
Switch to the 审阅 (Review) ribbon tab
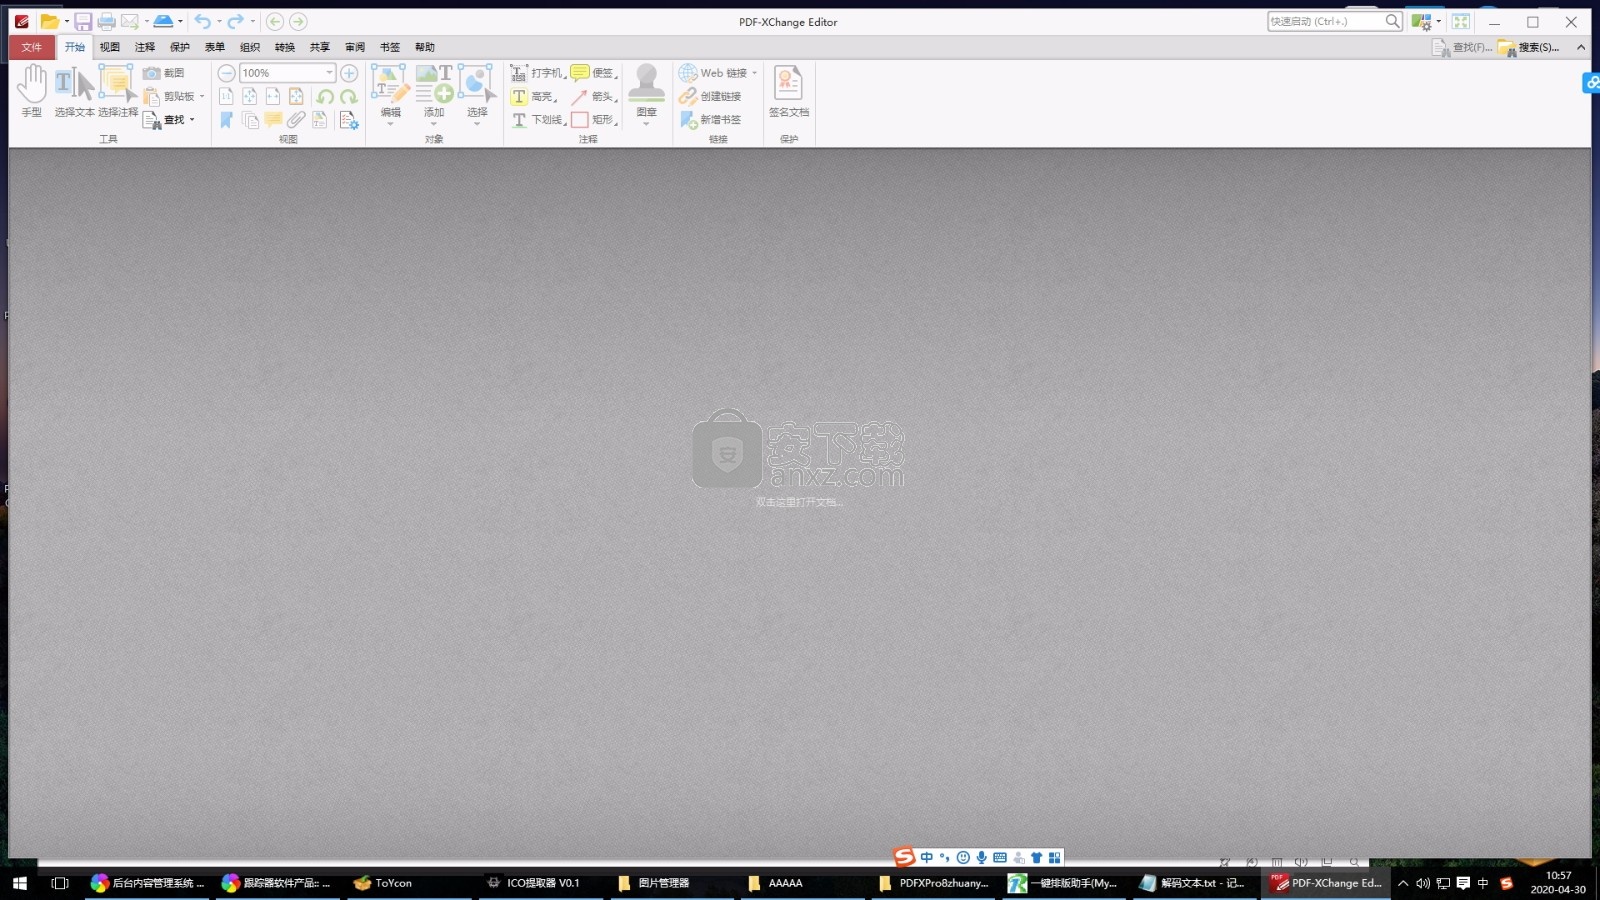355,47
